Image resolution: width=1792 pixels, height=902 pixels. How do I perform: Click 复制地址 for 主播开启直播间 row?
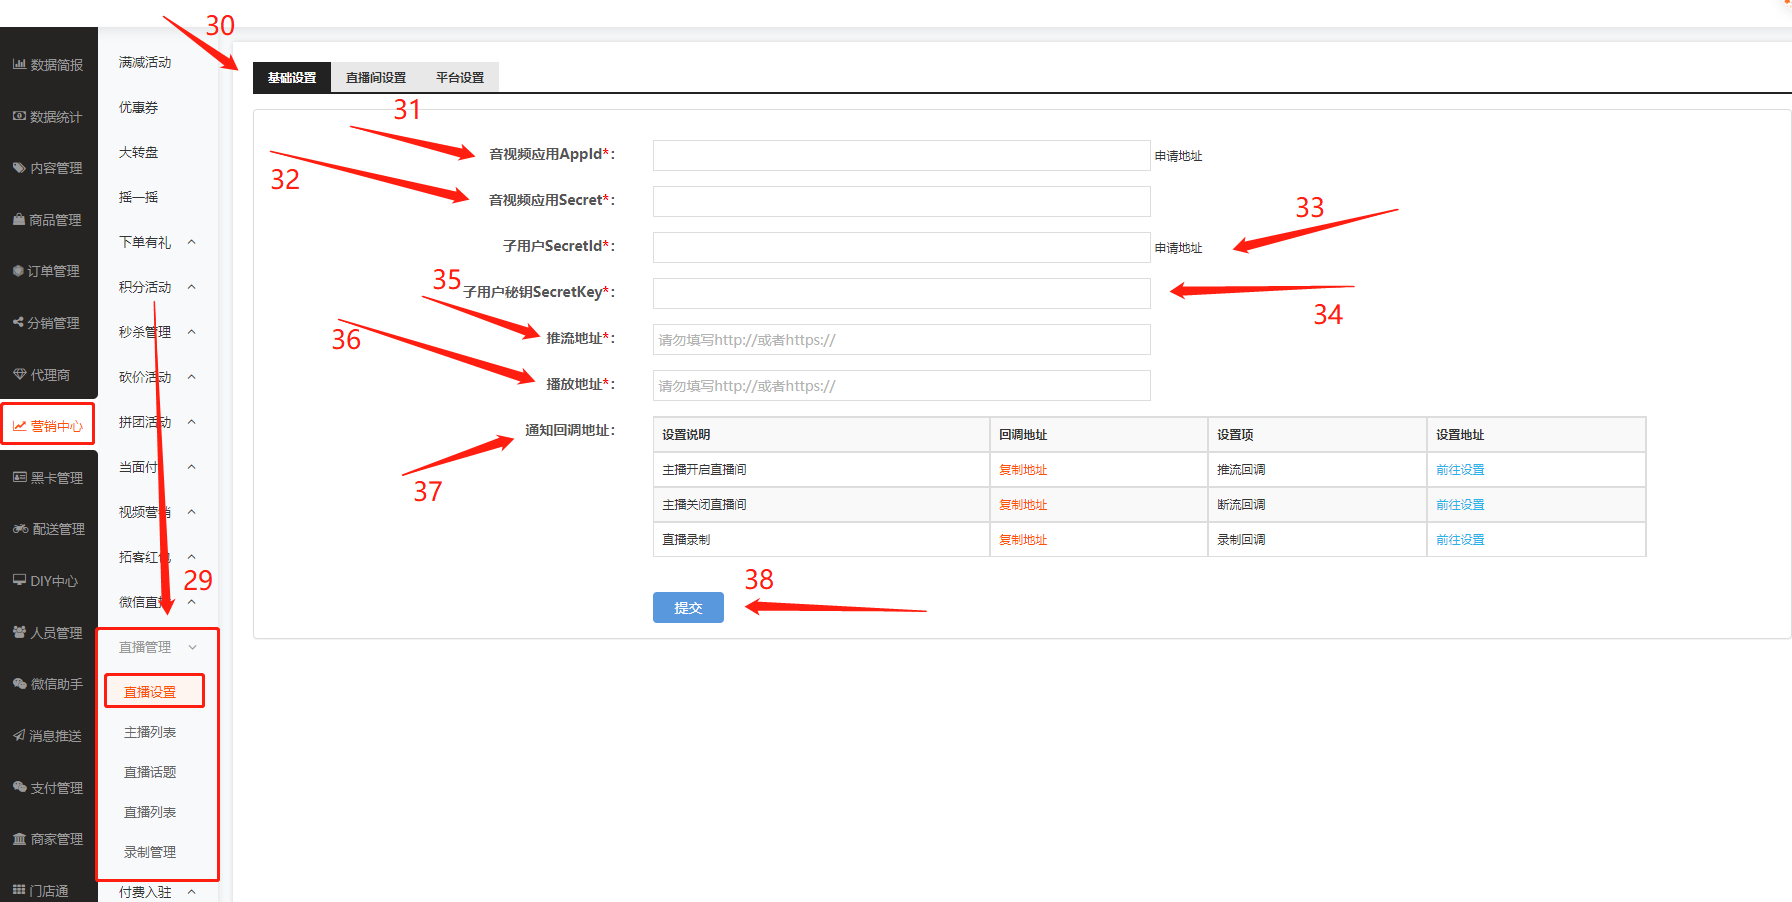pyautogui.click(x=1023, y=470)
